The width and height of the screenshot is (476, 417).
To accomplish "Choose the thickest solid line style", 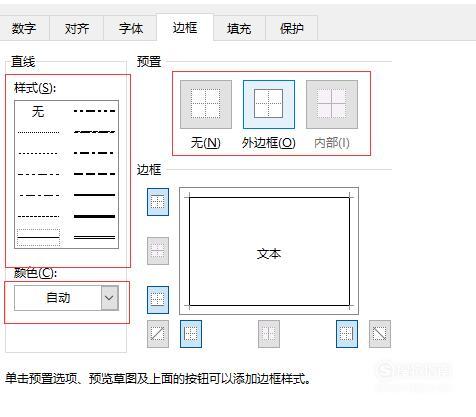I will [94, 216].
